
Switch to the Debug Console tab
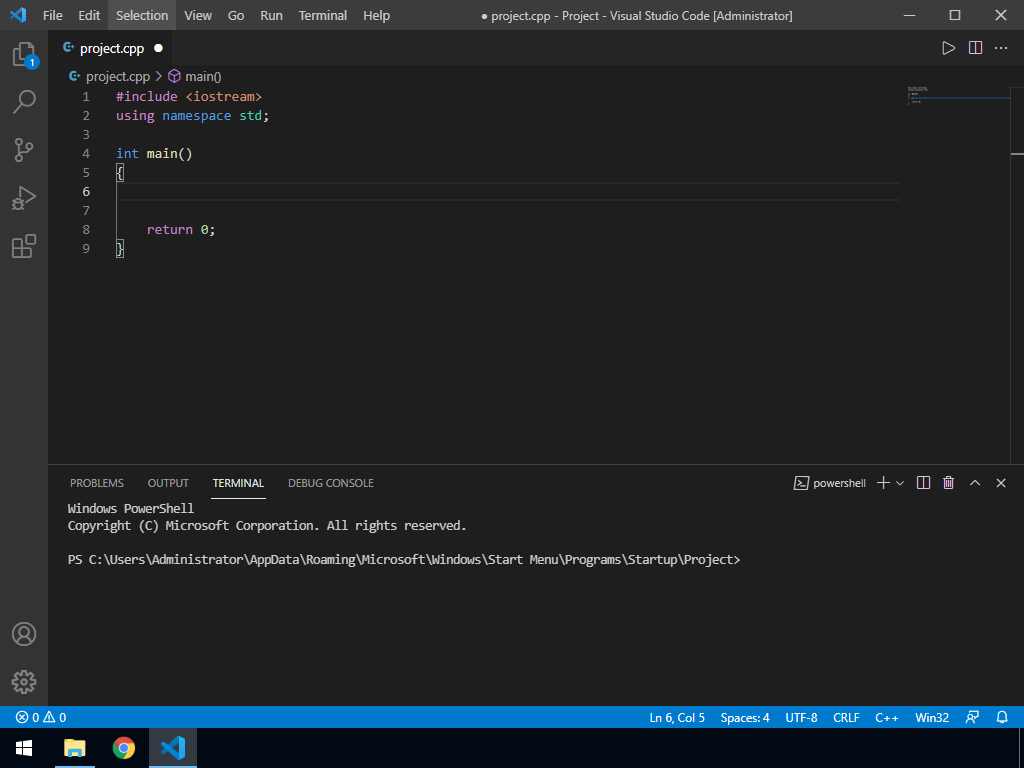330,483
